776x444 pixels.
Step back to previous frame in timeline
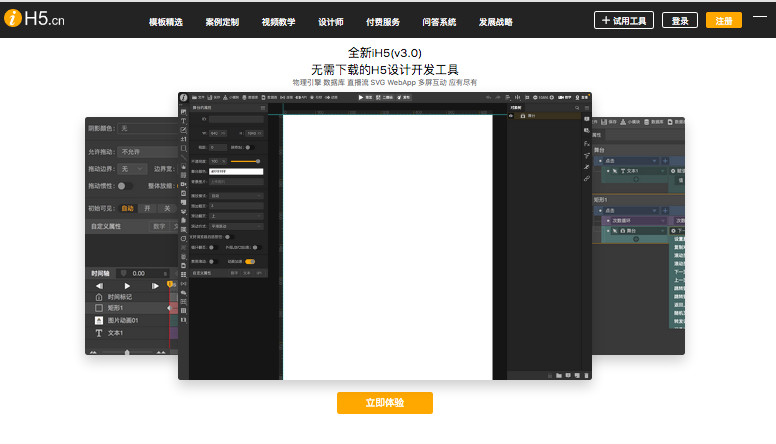pos(99,286)
